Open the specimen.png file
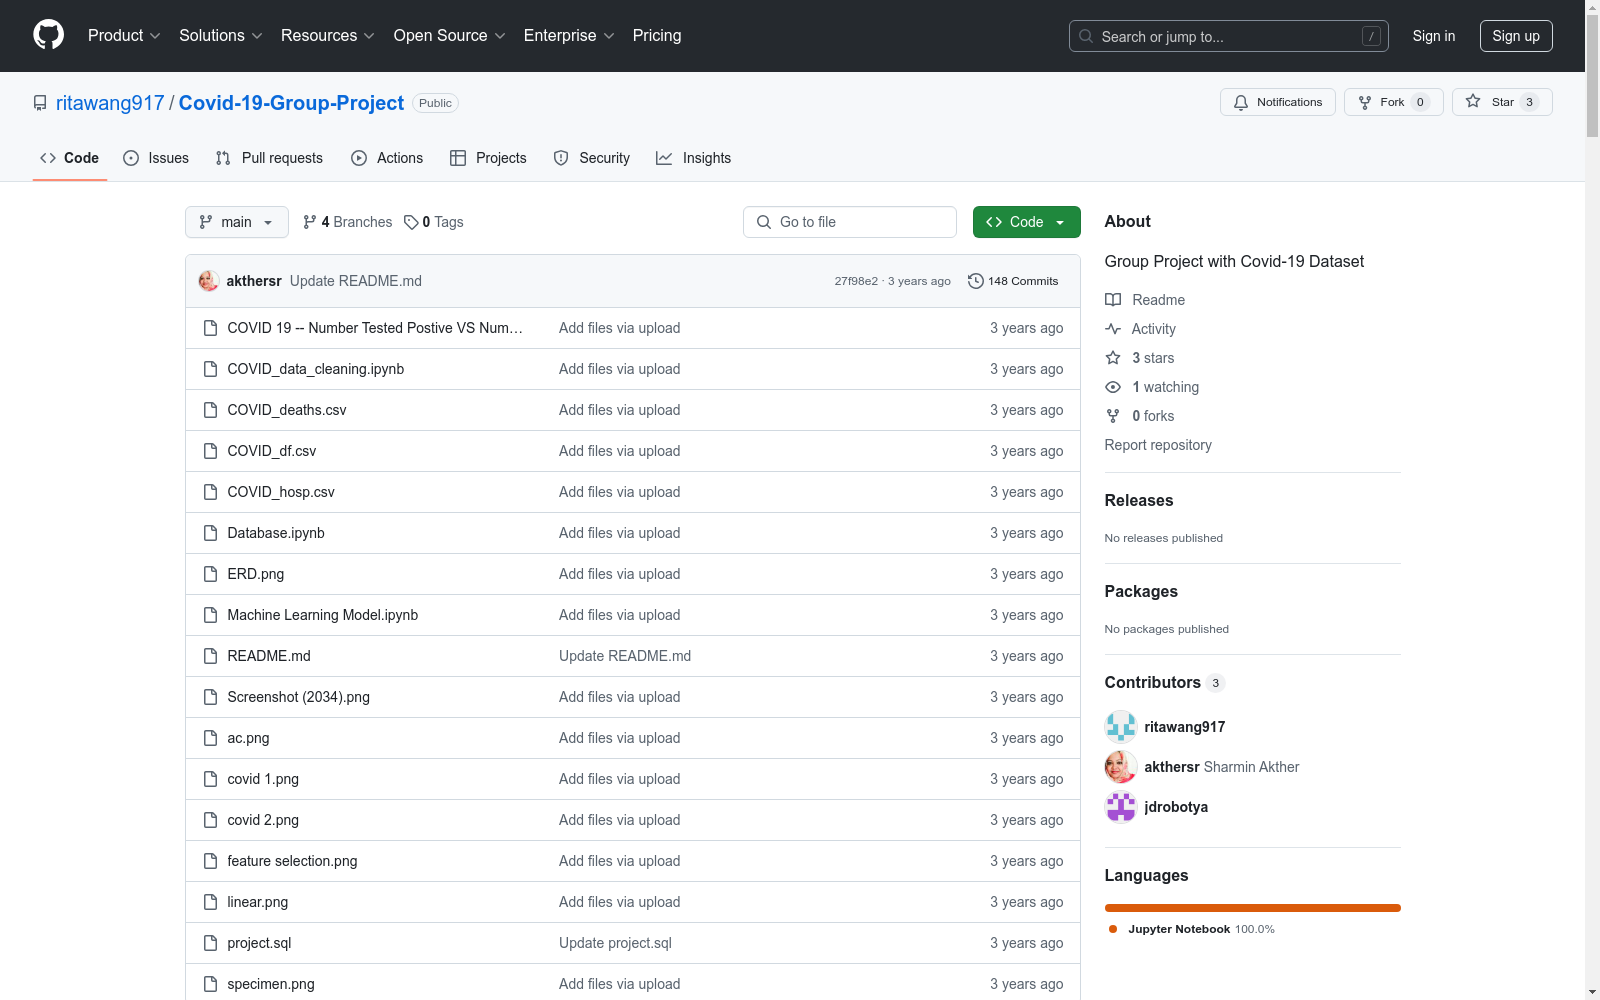1600x1000 pixels. coord(271,984)
